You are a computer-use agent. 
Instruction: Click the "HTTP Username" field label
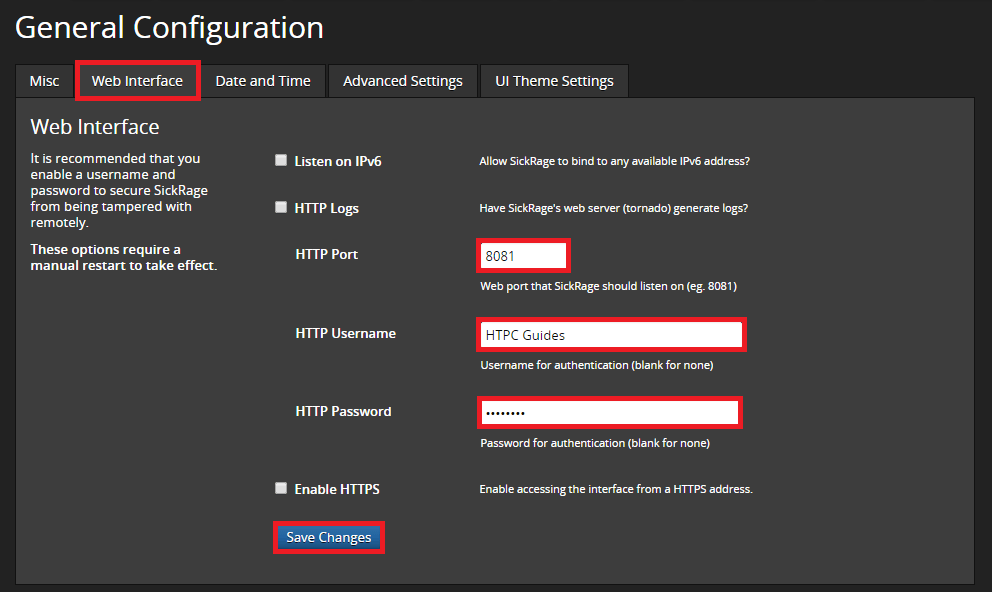pyautogui.click(x=345, y=333)
